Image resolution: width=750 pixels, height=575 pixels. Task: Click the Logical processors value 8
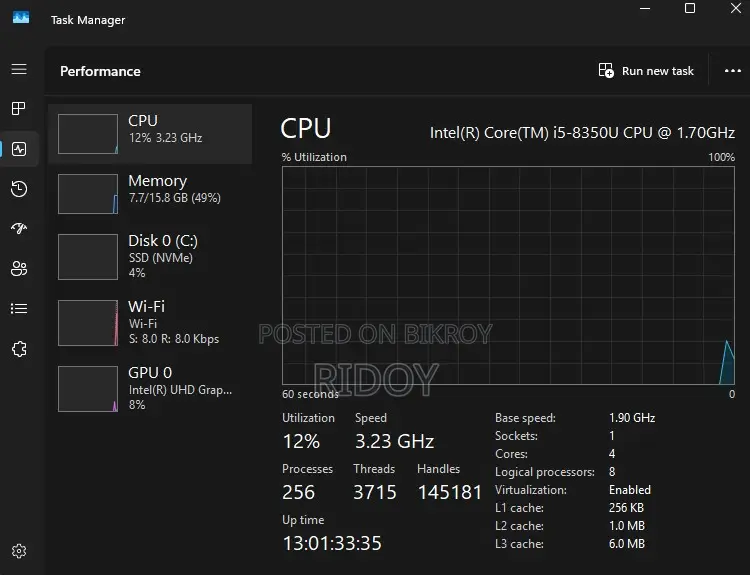[612, 472]
